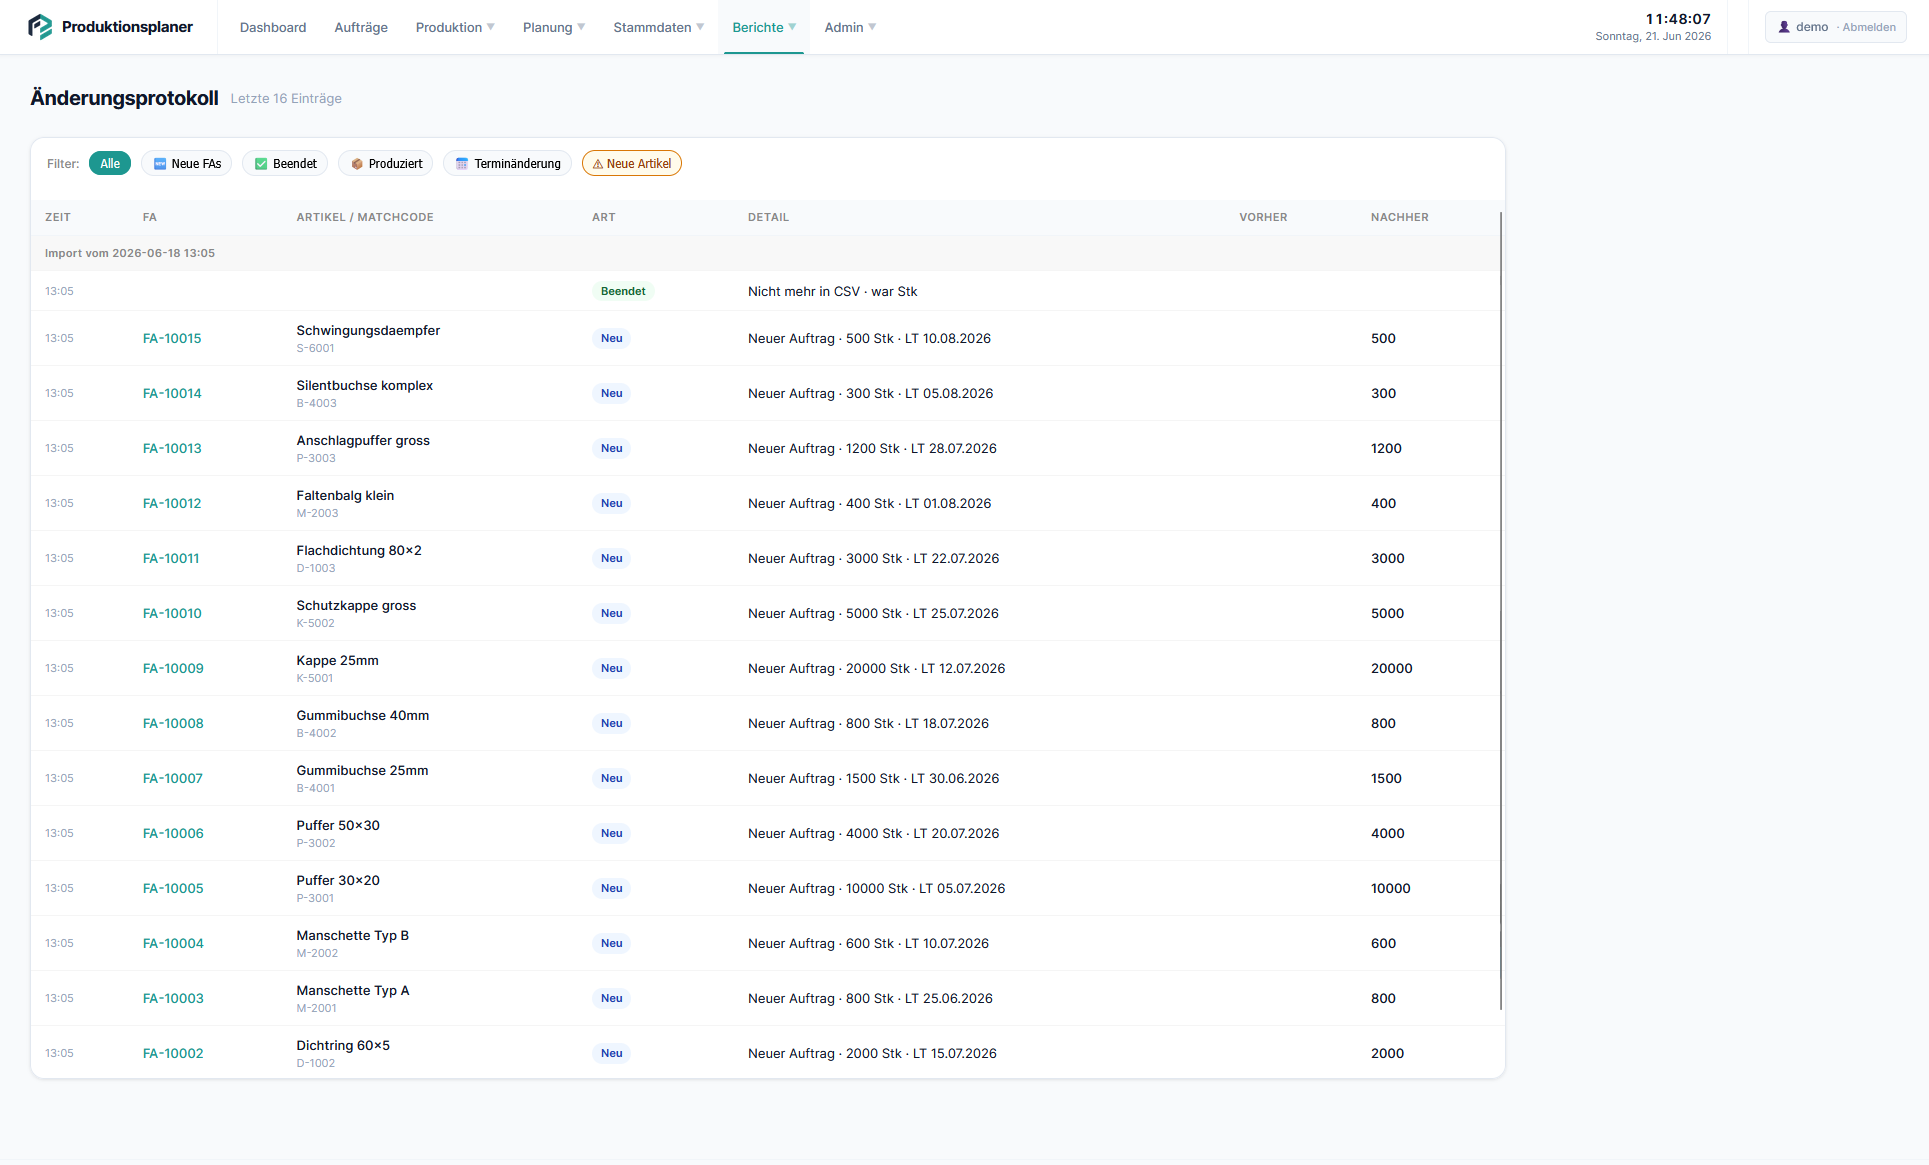This screenshot has height=1165, width=1929.
Task: Click the Kappe 25mm article name
Action: pos(337,660)
